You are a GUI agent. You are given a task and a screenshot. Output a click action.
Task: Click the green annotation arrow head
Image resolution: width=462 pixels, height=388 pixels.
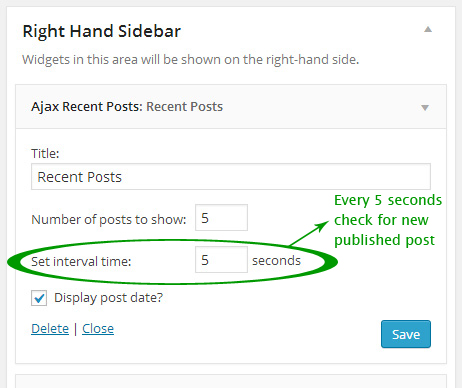(x=323, y=226)
